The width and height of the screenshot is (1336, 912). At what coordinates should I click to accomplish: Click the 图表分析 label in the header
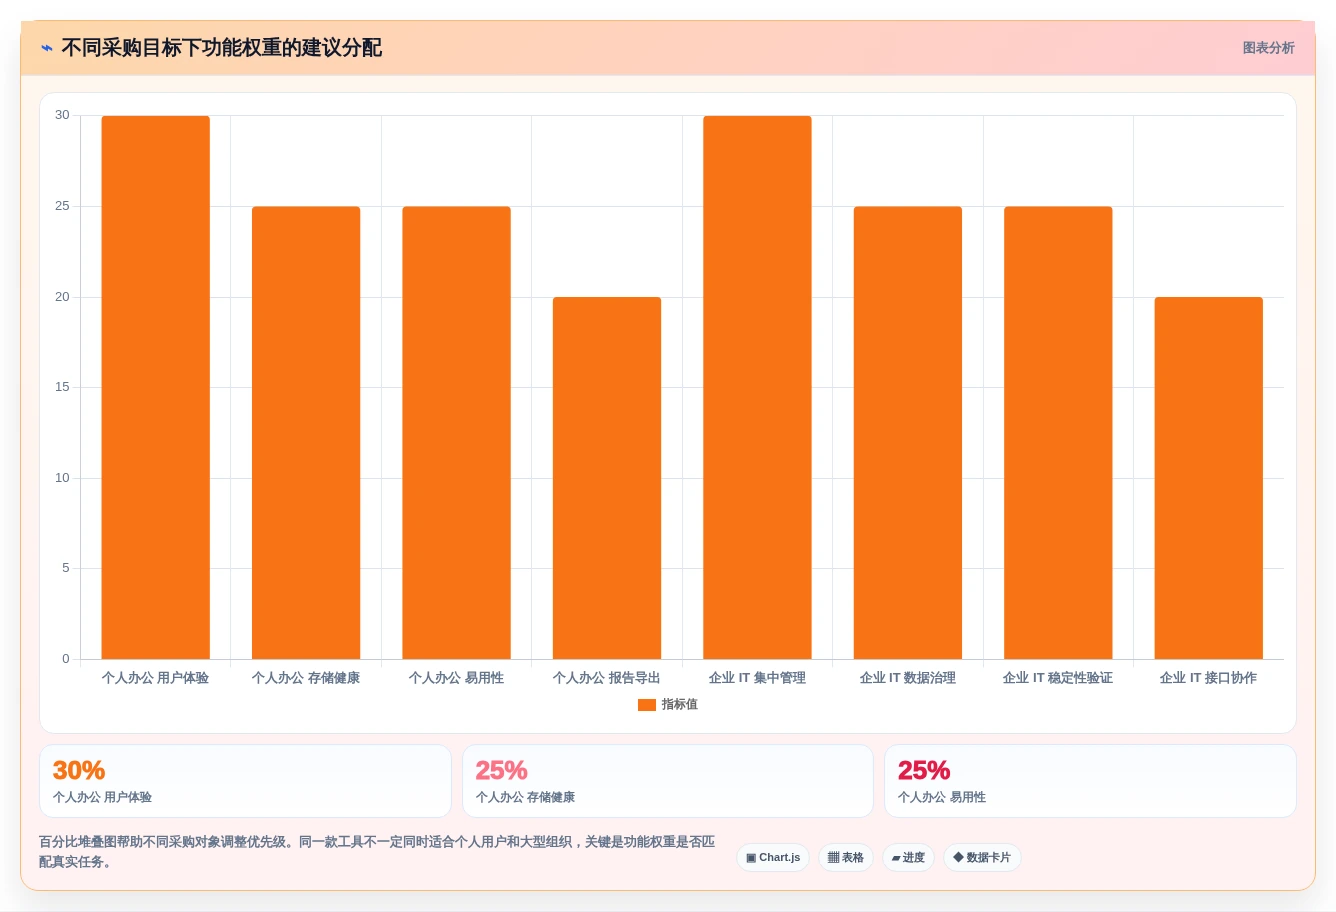coord(1268,48)
